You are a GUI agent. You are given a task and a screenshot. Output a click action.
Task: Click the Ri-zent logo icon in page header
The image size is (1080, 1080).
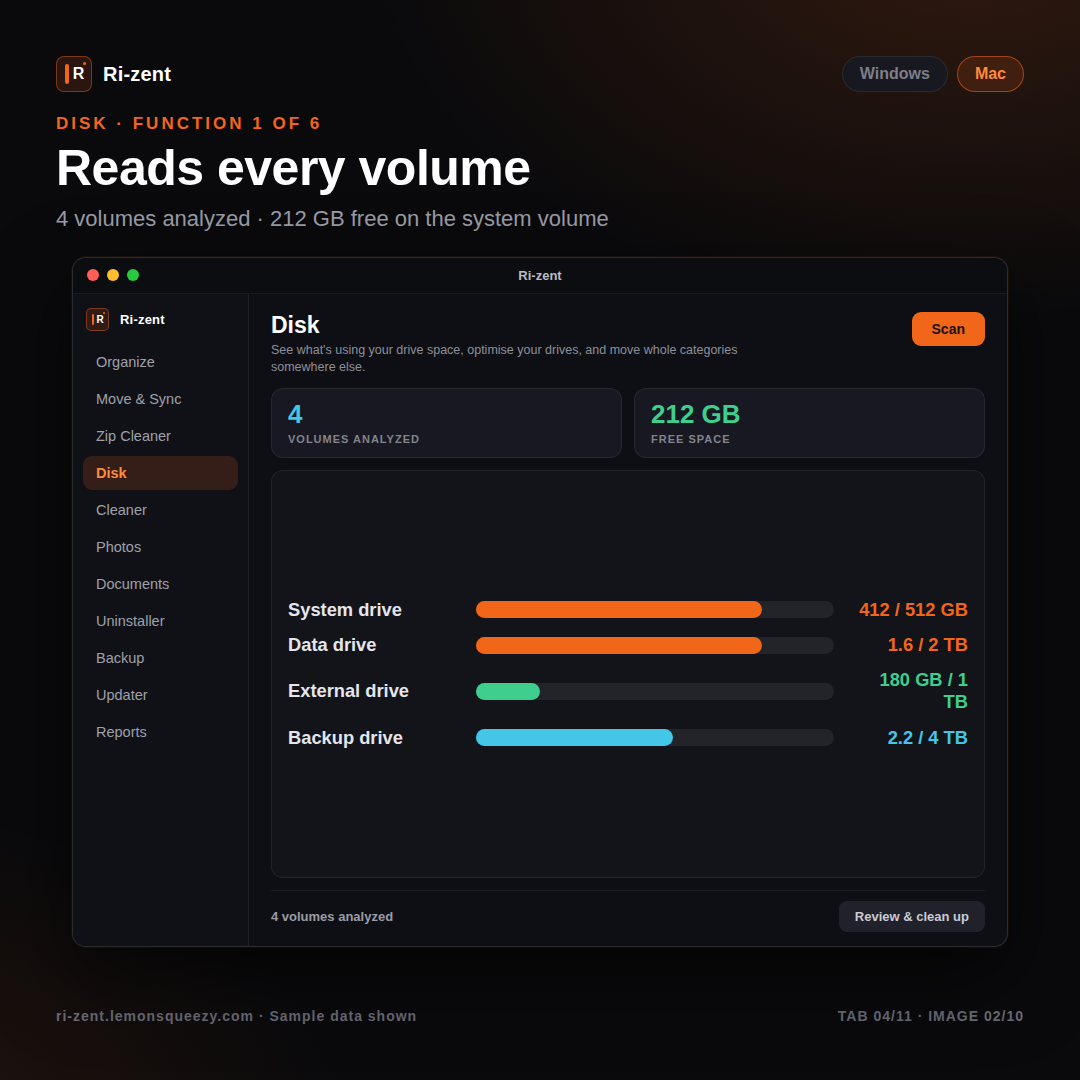(74, 74)
